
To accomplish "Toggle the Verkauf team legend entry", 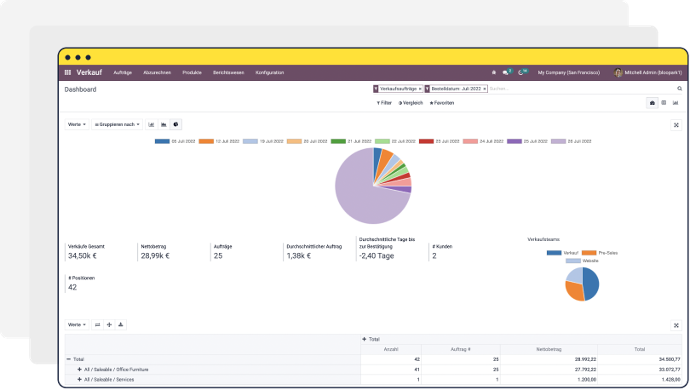I will click(563, 253).
